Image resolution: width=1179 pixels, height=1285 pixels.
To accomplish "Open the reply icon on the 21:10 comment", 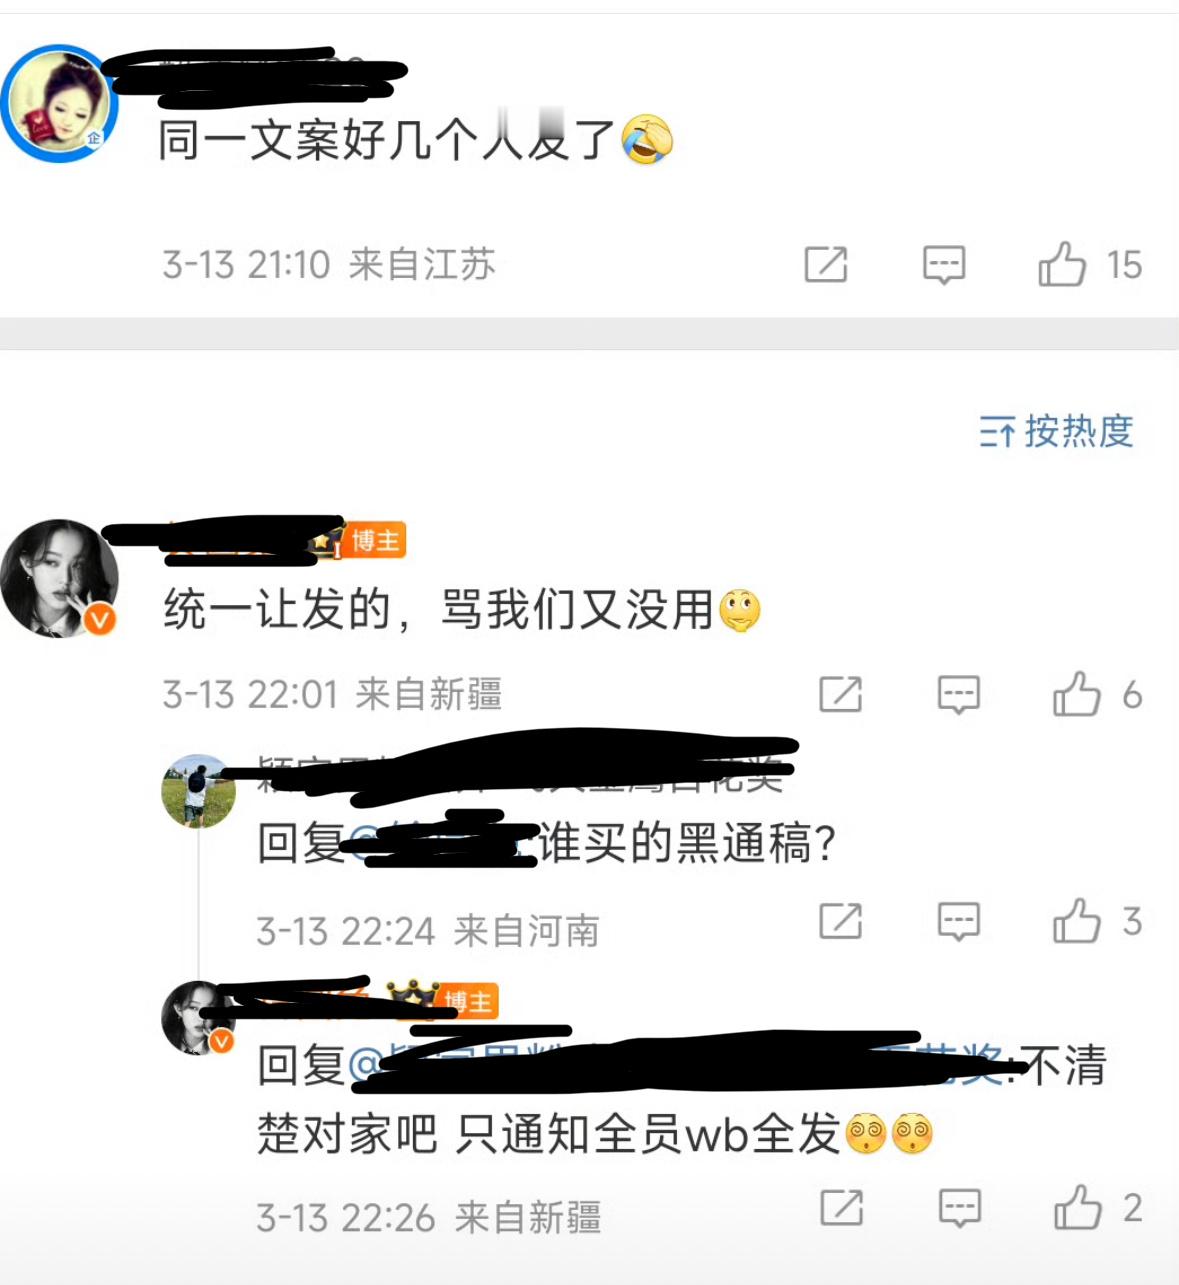I will point(944,265).
